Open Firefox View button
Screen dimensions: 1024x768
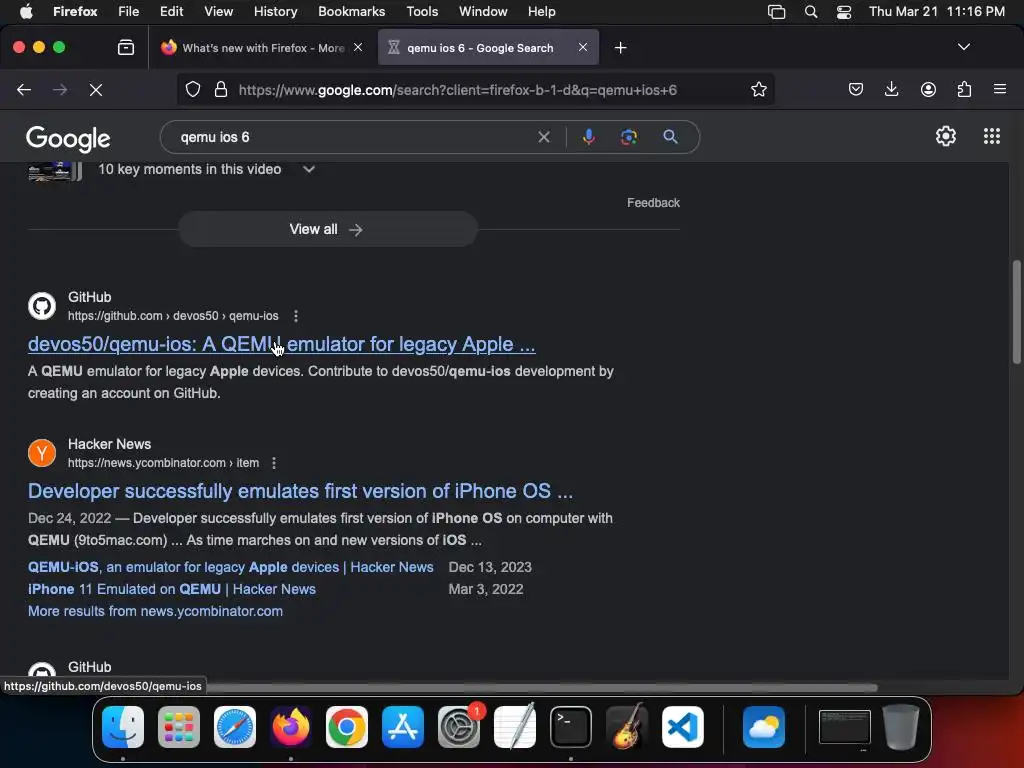pyautogui.click(x=126, y=48)
